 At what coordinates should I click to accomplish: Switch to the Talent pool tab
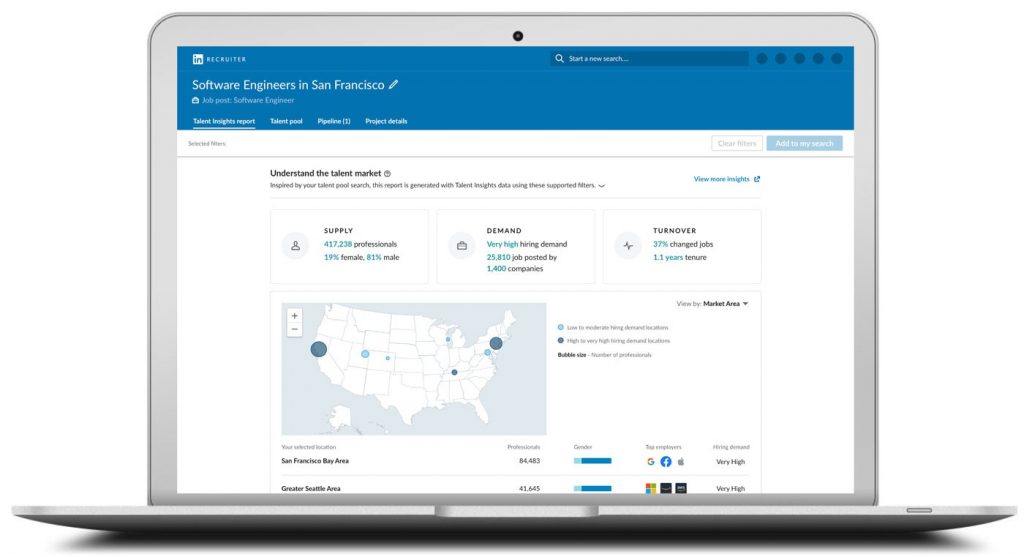click(286, 121)
